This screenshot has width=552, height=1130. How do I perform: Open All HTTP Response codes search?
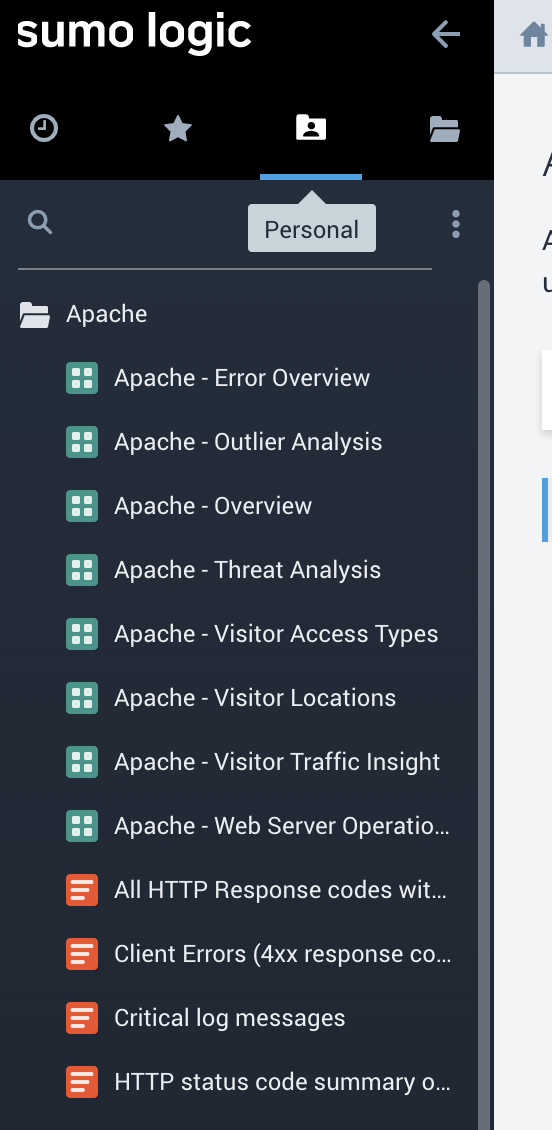[x=280, y=891]
